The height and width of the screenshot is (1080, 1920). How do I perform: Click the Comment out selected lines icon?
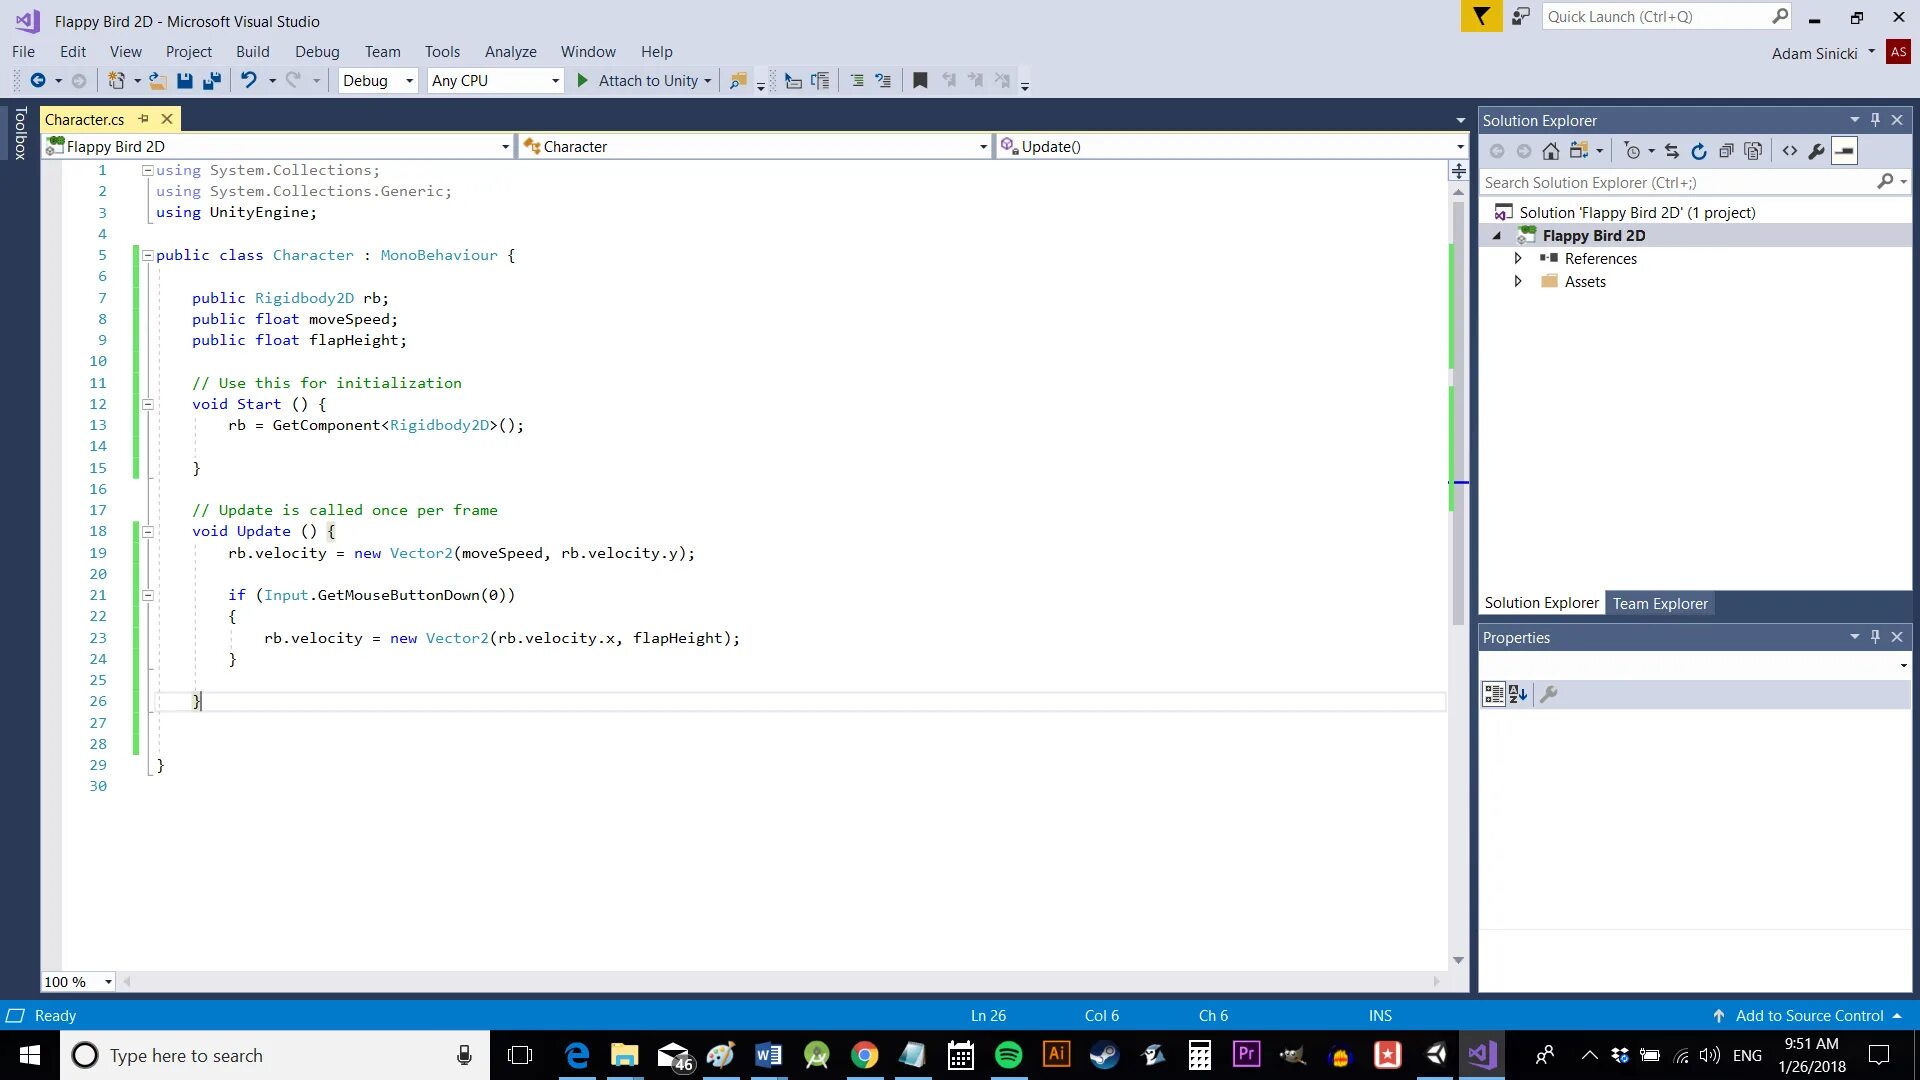pos(857,81)
